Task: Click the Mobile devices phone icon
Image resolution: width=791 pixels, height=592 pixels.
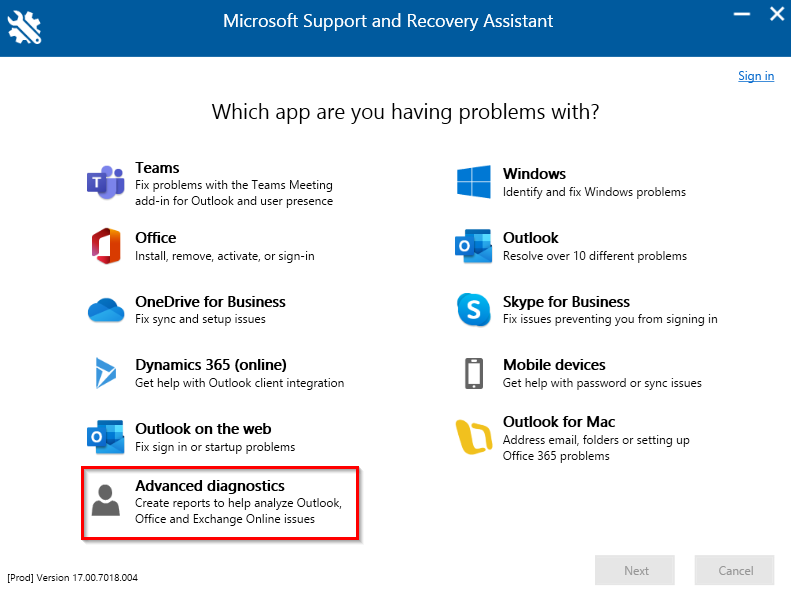Action: pyautogui.click(x=474, y=373)
